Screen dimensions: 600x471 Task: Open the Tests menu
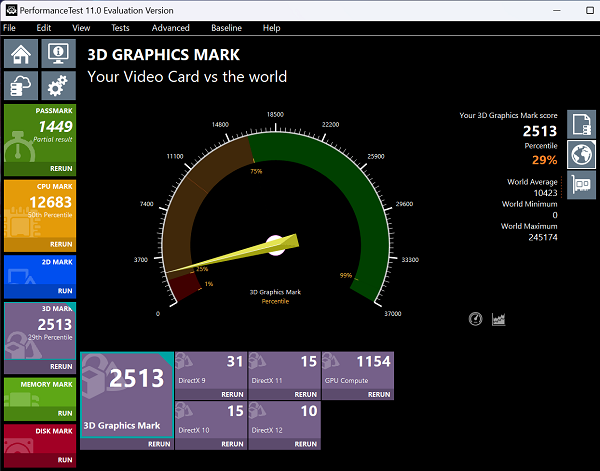tap(120, 28)
